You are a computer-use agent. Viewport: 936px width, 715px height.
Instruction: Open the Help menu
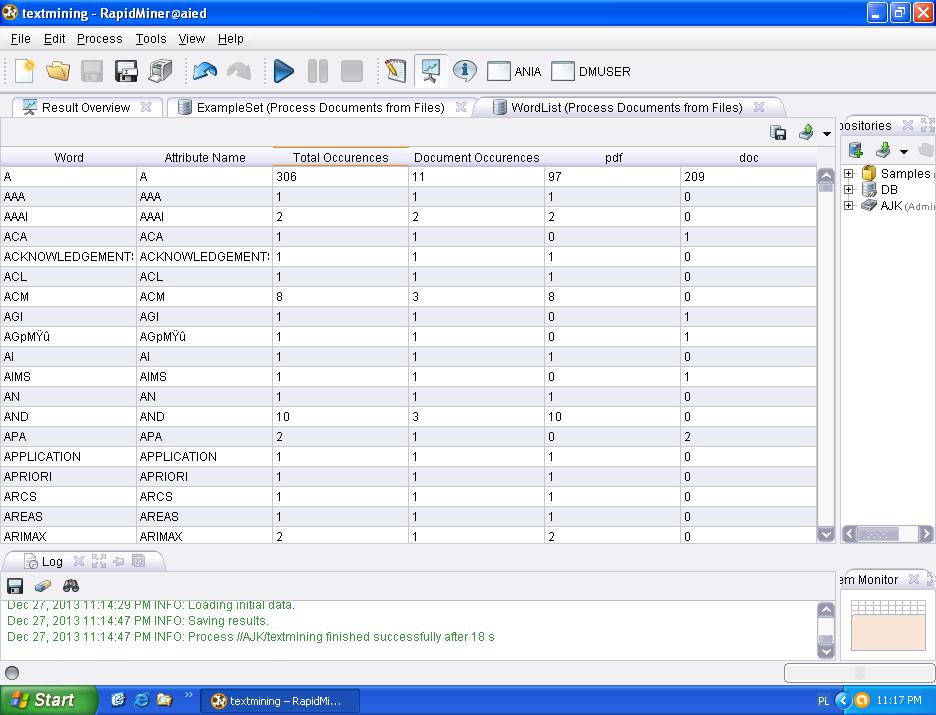click(230, 39)
